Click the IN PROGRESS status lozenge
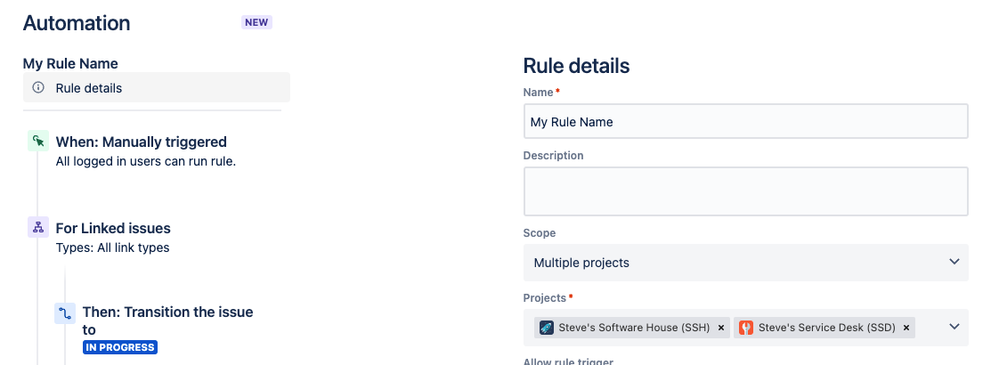This screenshot has width=999, height=365. (120, 347)
